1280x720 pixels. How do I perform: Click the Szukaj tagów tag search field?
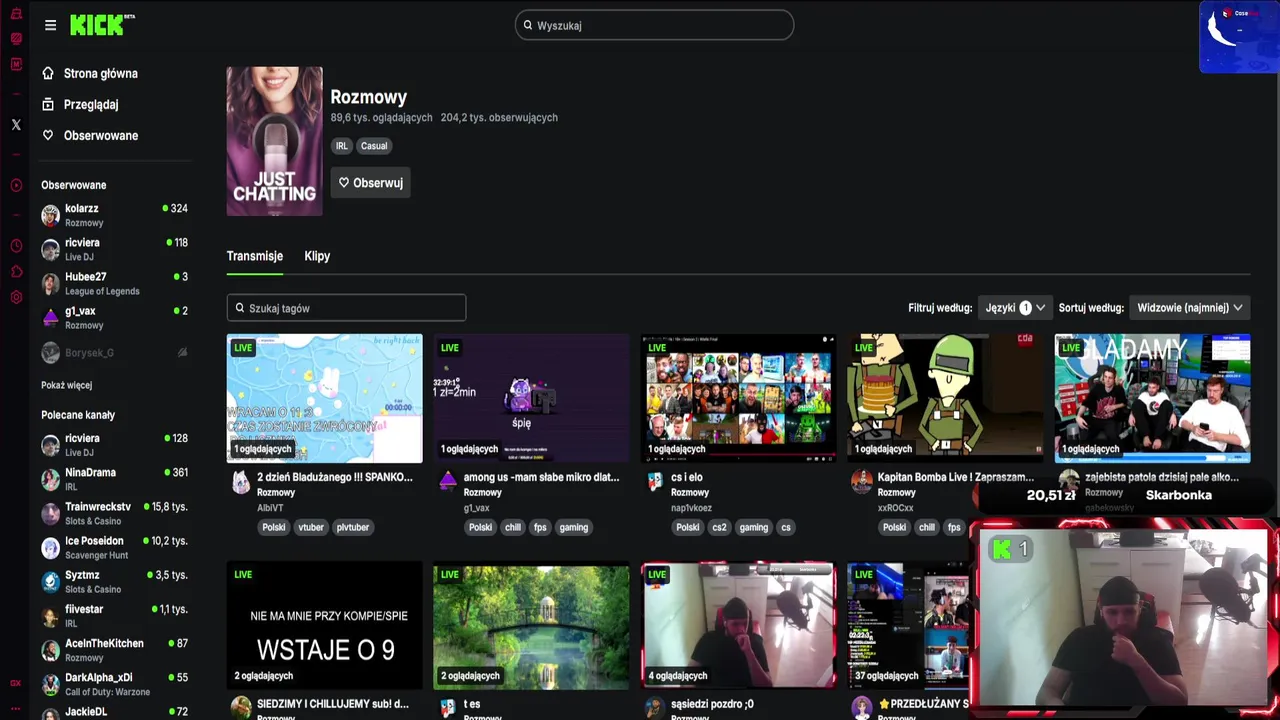point(346,308)
